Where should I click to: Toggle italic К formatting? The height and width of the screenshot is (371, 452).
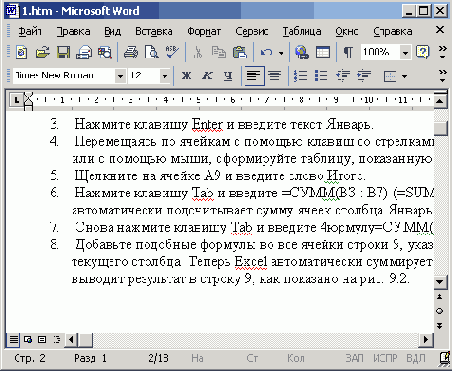pos(207,76)
